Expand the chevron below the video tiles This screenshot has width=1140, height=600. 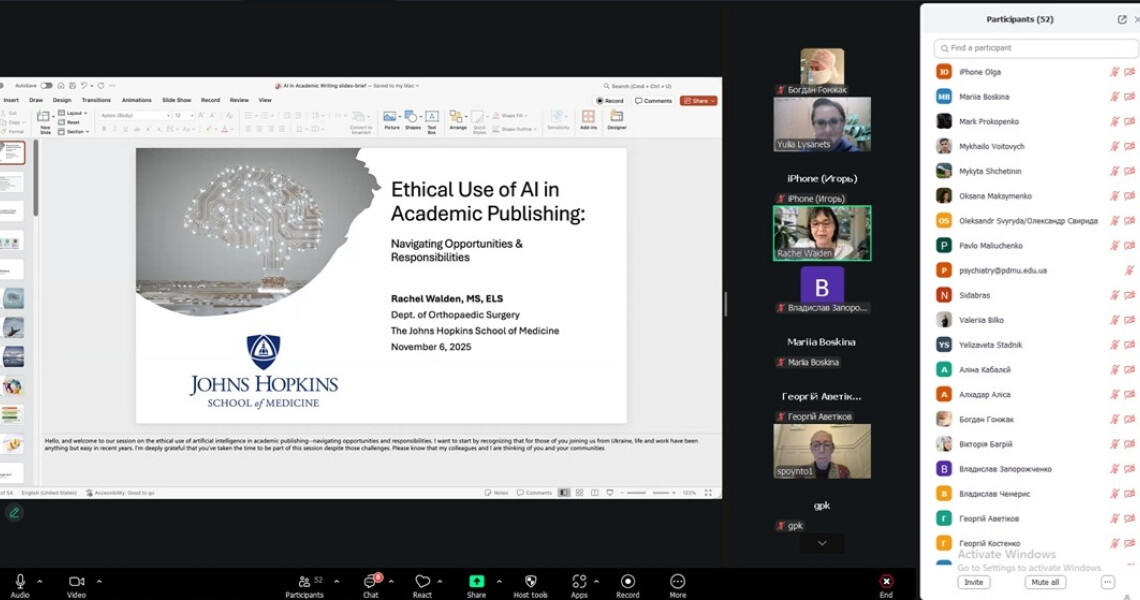click(x=821, y=543)
